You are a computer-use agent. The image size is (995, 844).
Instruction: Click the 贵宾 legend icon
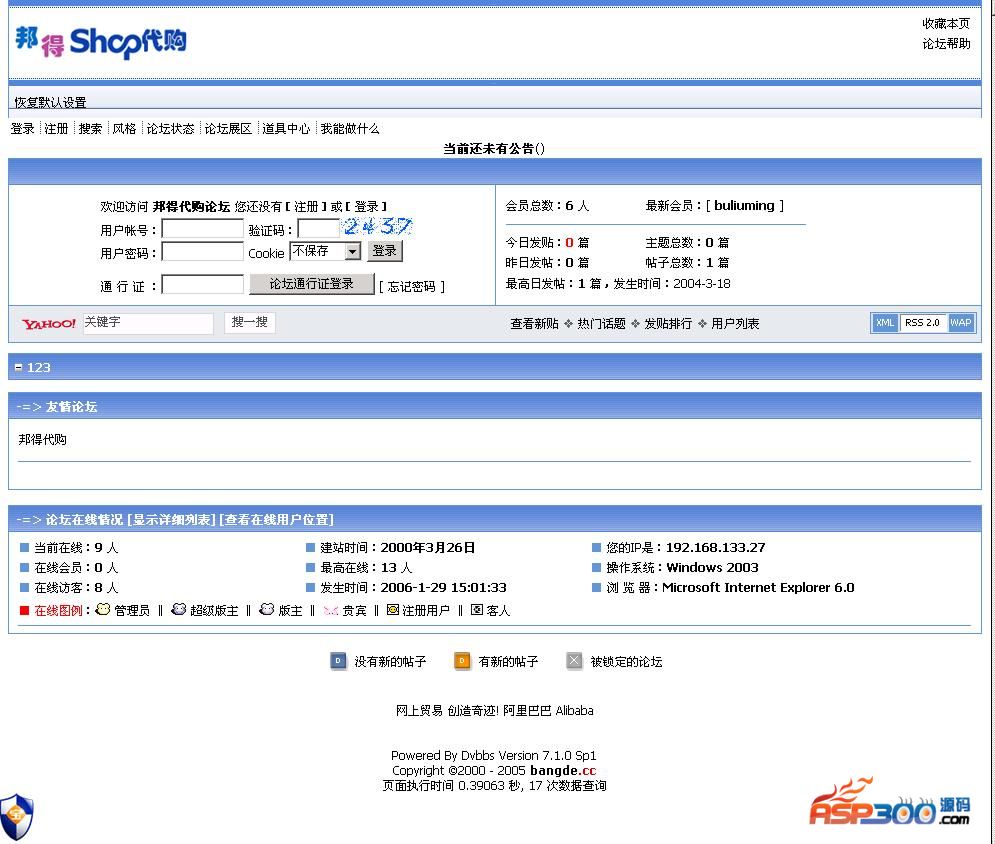(331, 610)
